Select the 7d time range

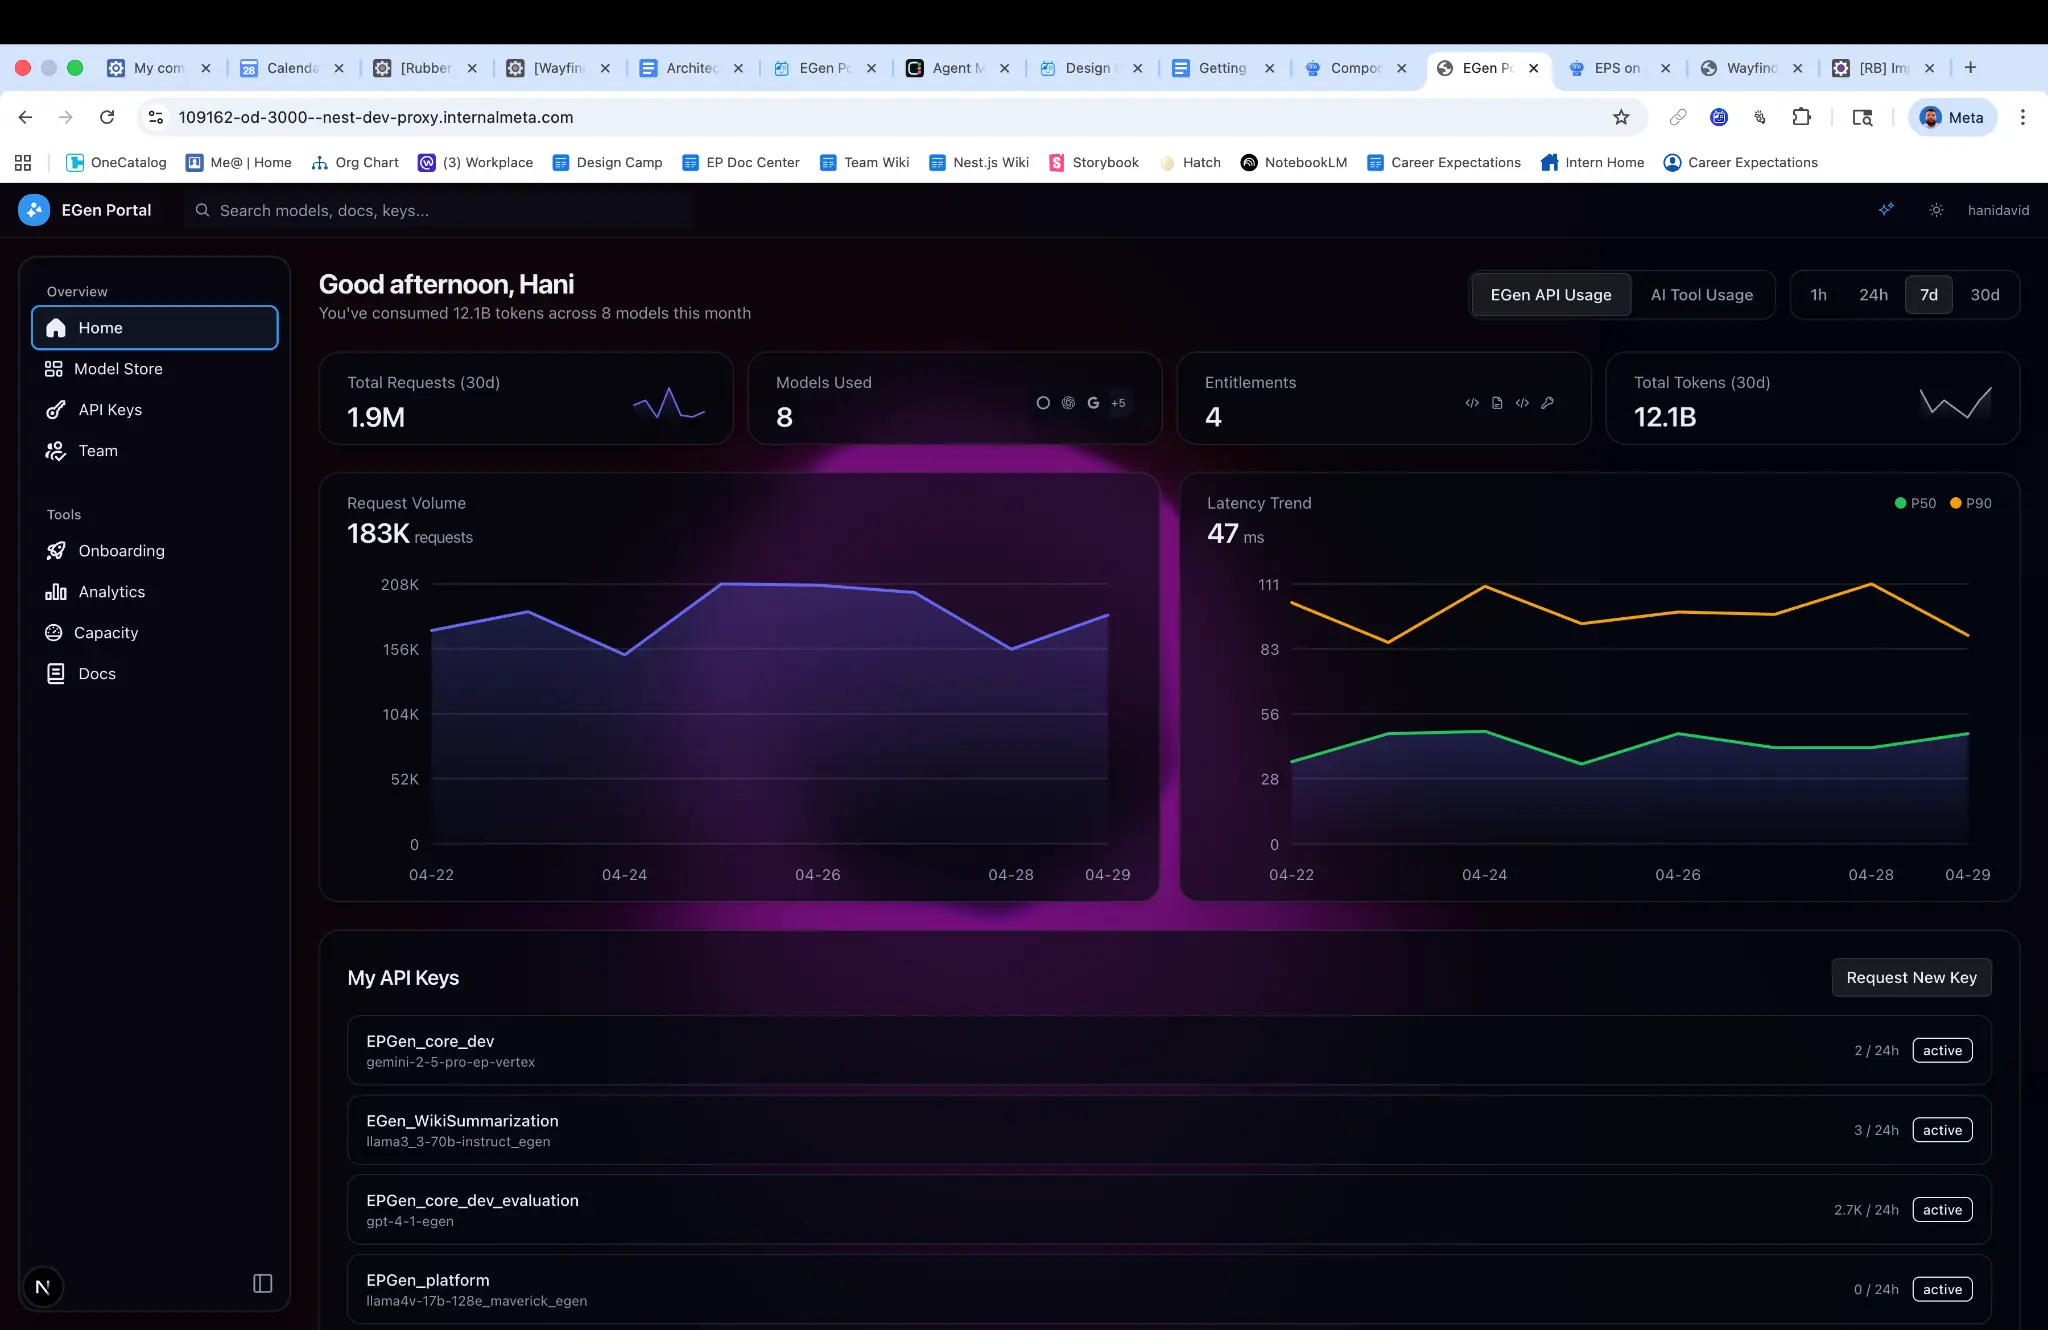1929,295
